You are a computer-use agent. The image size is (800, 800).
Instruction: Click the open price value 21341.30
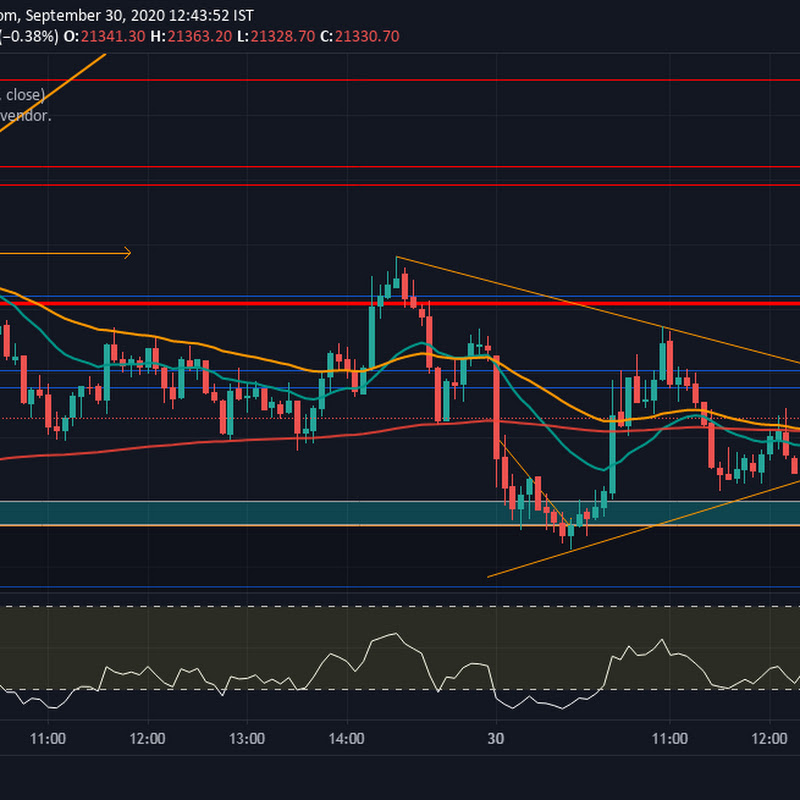[x=113, y=36]
